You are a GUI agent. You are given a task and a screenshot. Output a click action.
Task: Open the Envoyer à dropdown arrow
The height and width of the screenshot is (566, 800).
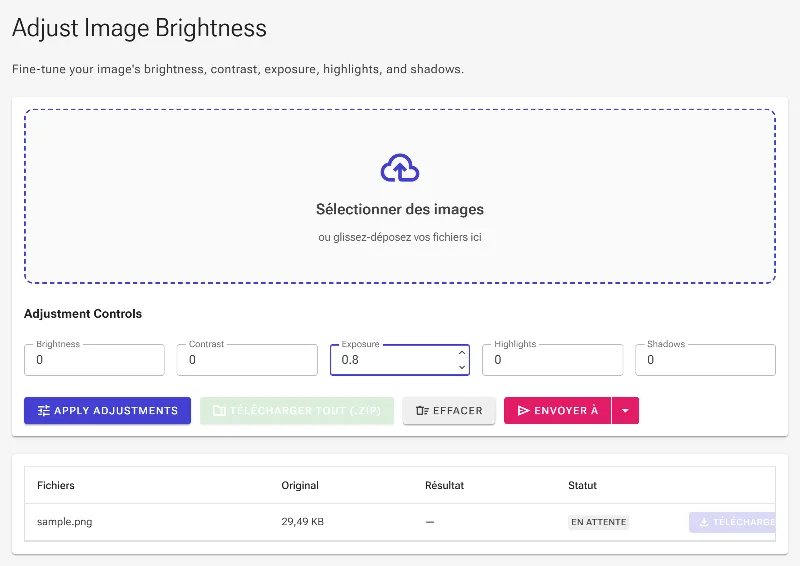pyautogui.click(x=625, y=410)
